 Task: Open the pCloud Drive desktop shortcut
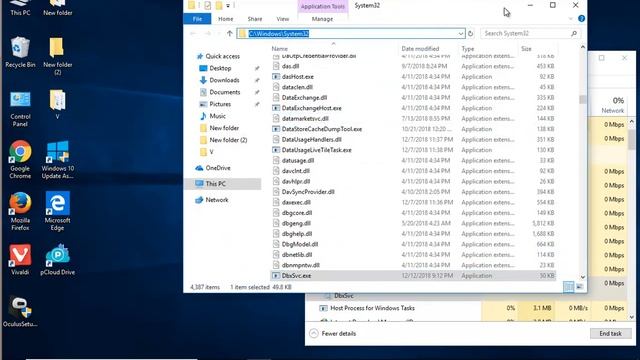pos(58,259)
